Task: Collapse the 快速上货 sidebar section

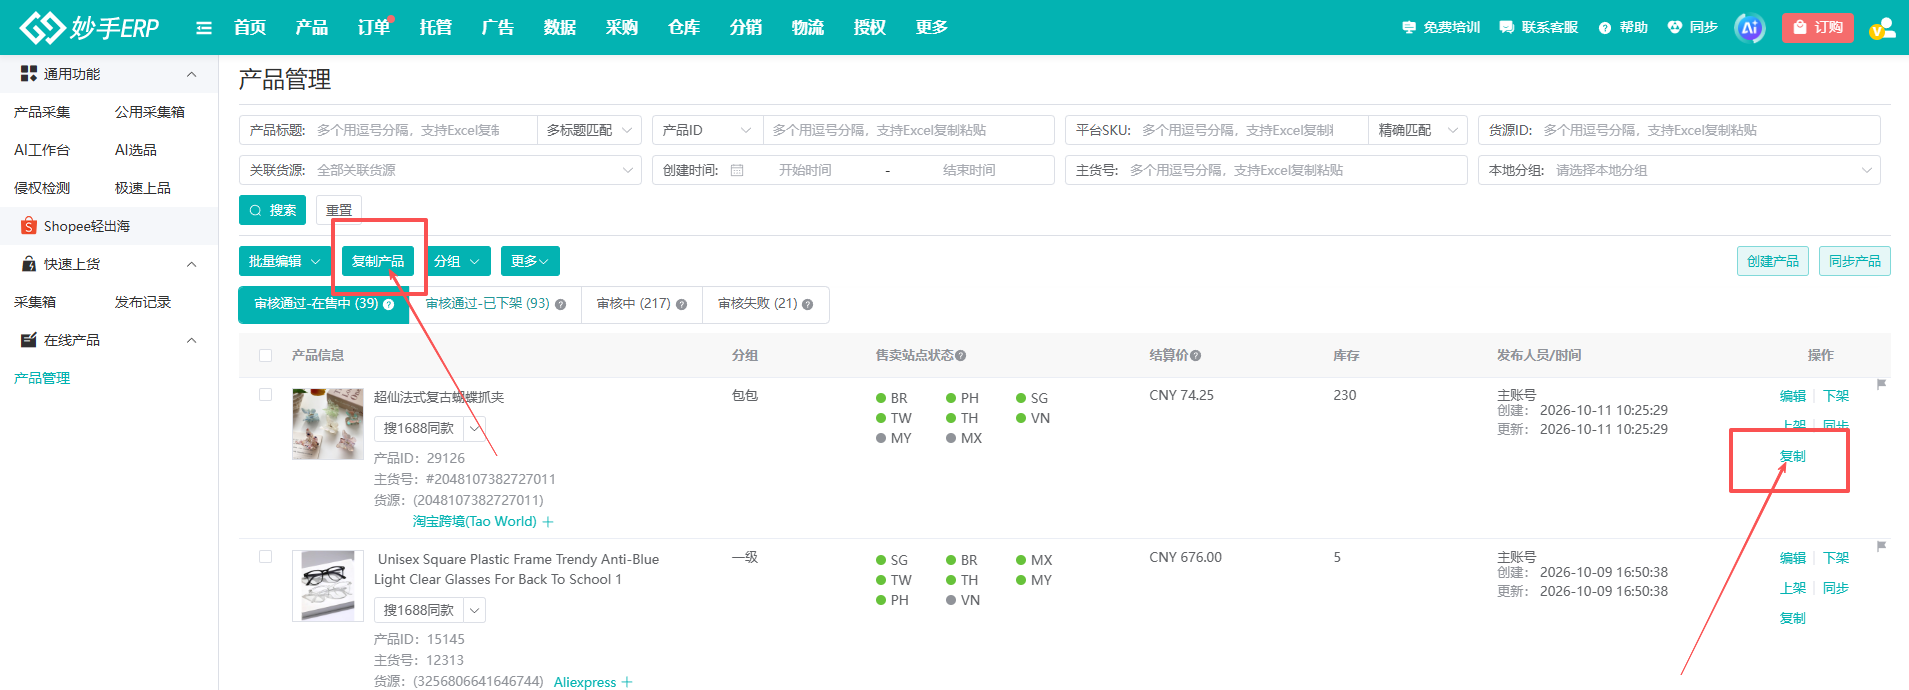Action: pos(192,264)
